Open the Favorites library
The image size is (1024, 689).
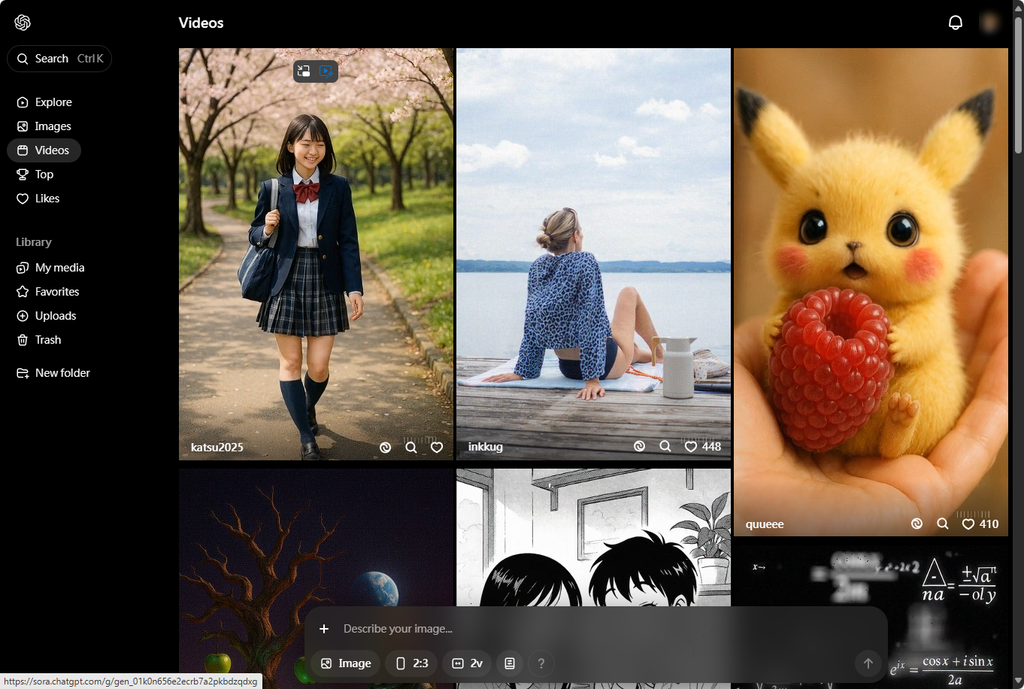point(48,292)
